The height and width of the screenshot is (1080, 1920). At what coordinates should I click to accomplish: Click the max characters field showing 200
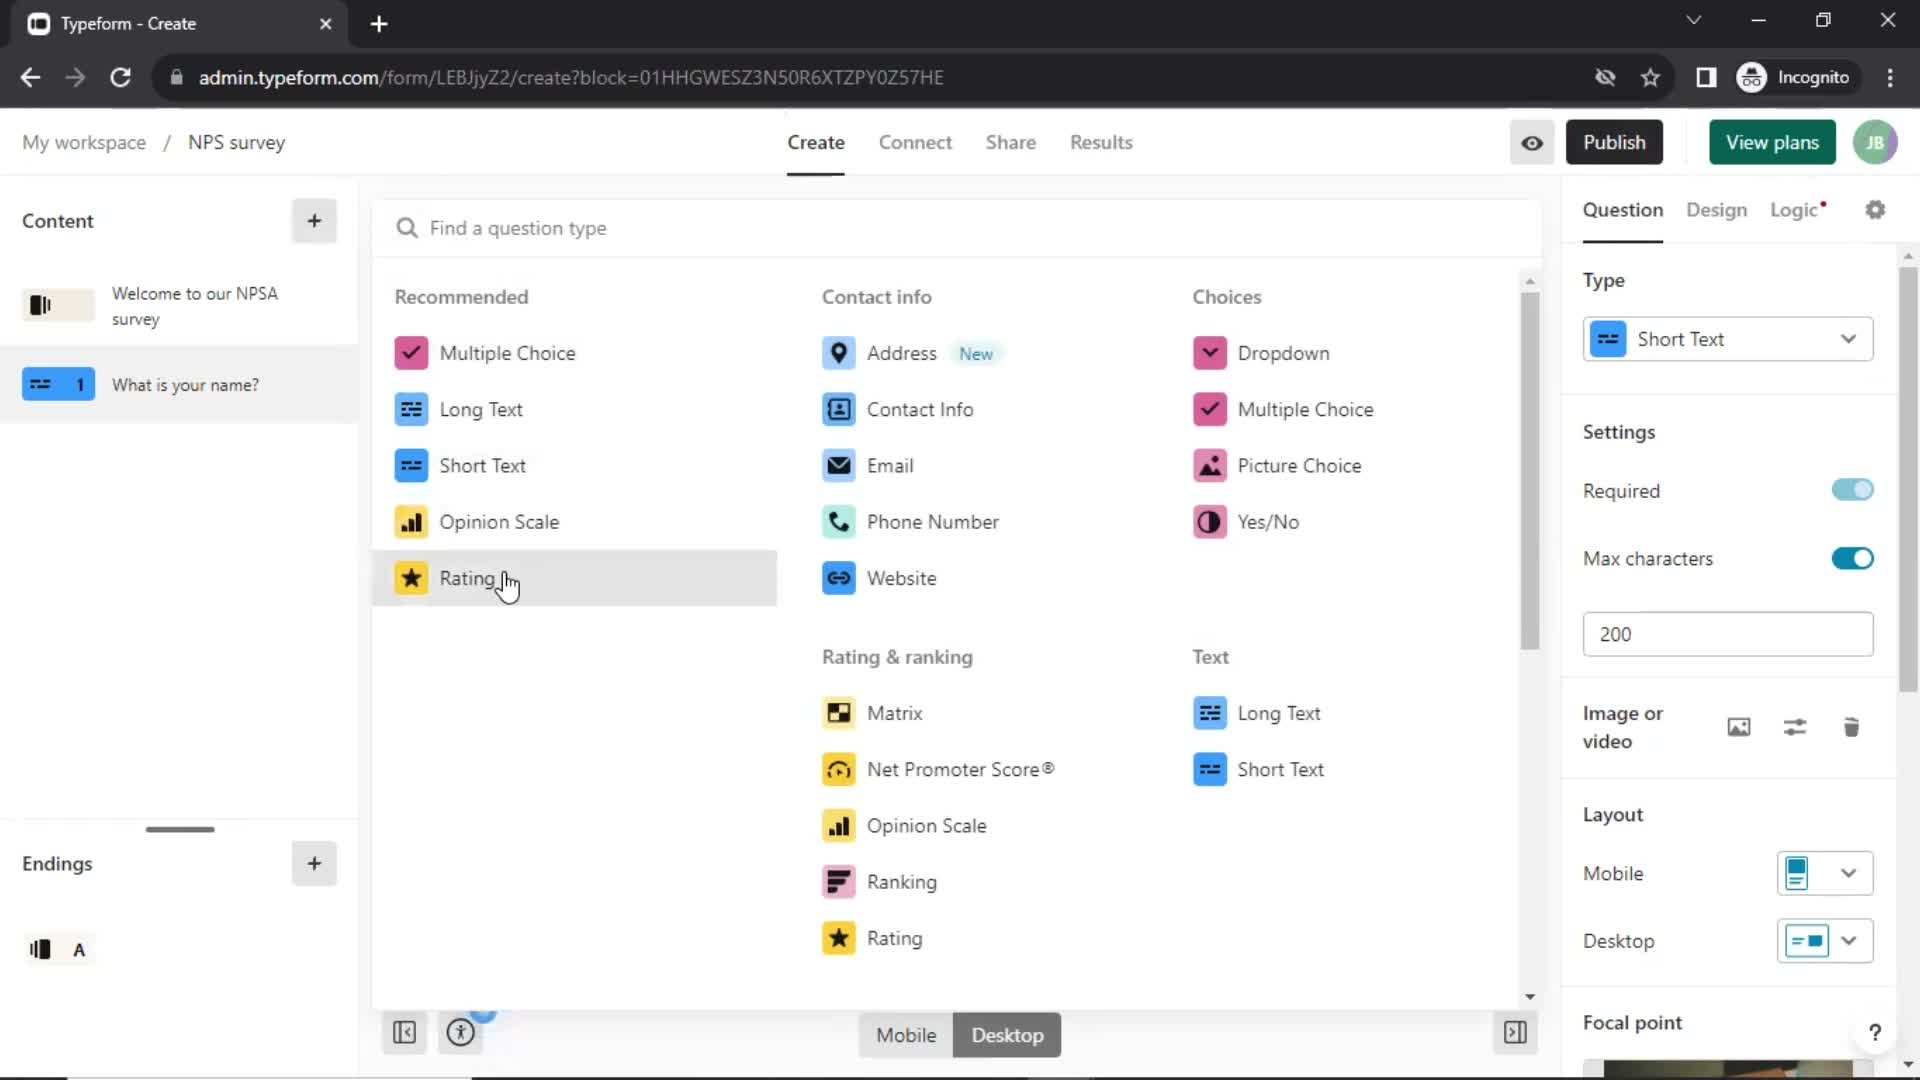(1727, 634)
